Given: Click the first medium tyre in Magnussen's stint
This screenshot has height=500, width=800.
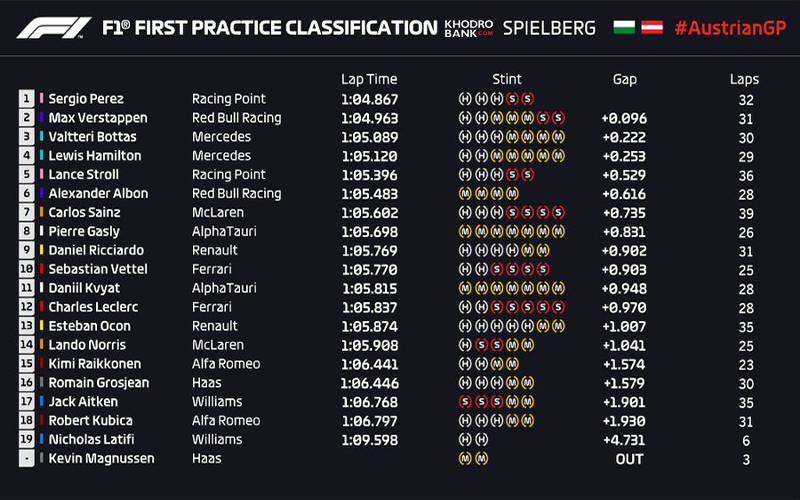Looking at the screenshot, I should pyautogui.click(x=464, y=459).
